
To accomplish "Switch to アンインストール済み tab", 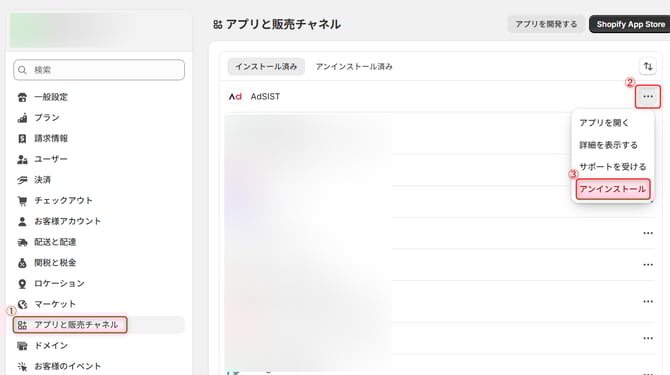I will tap(354, 67).
